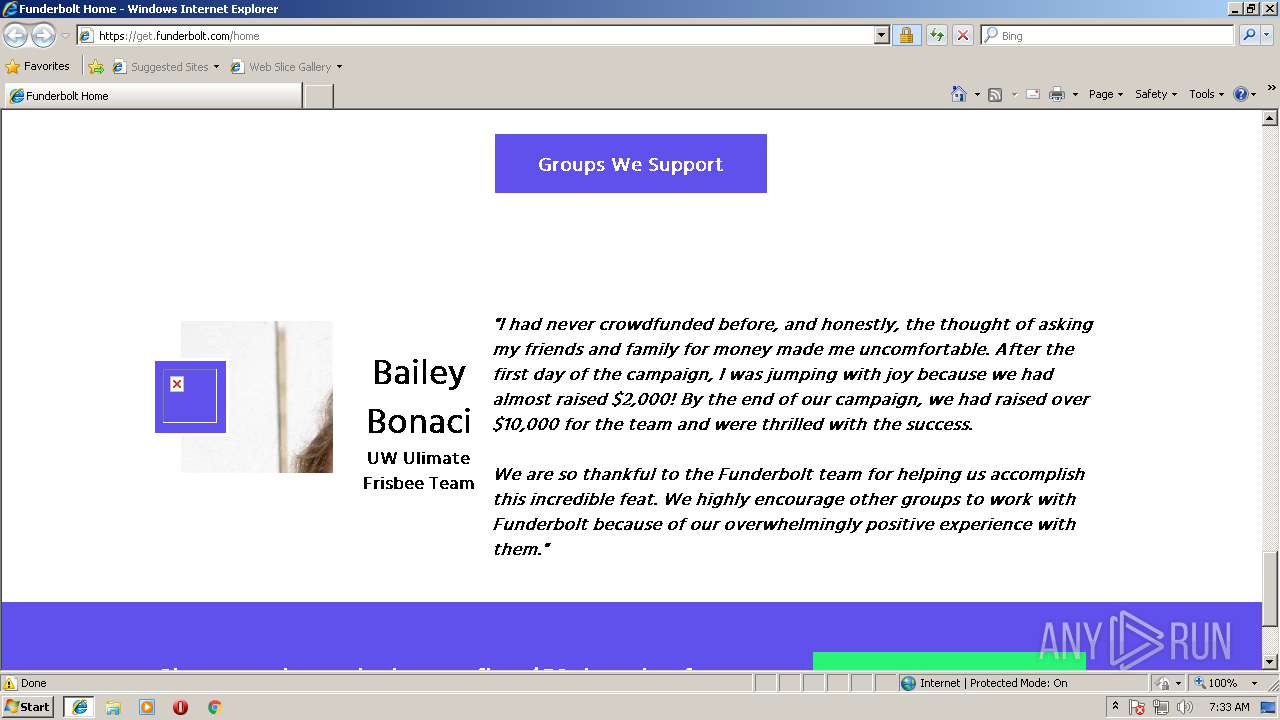Open the Opera taskbar icon

click(180, 706)
